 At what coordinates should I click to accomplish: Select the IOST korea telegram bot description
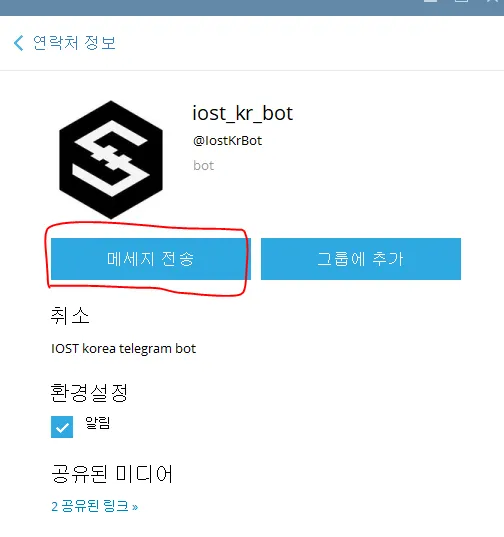point(123,349)
